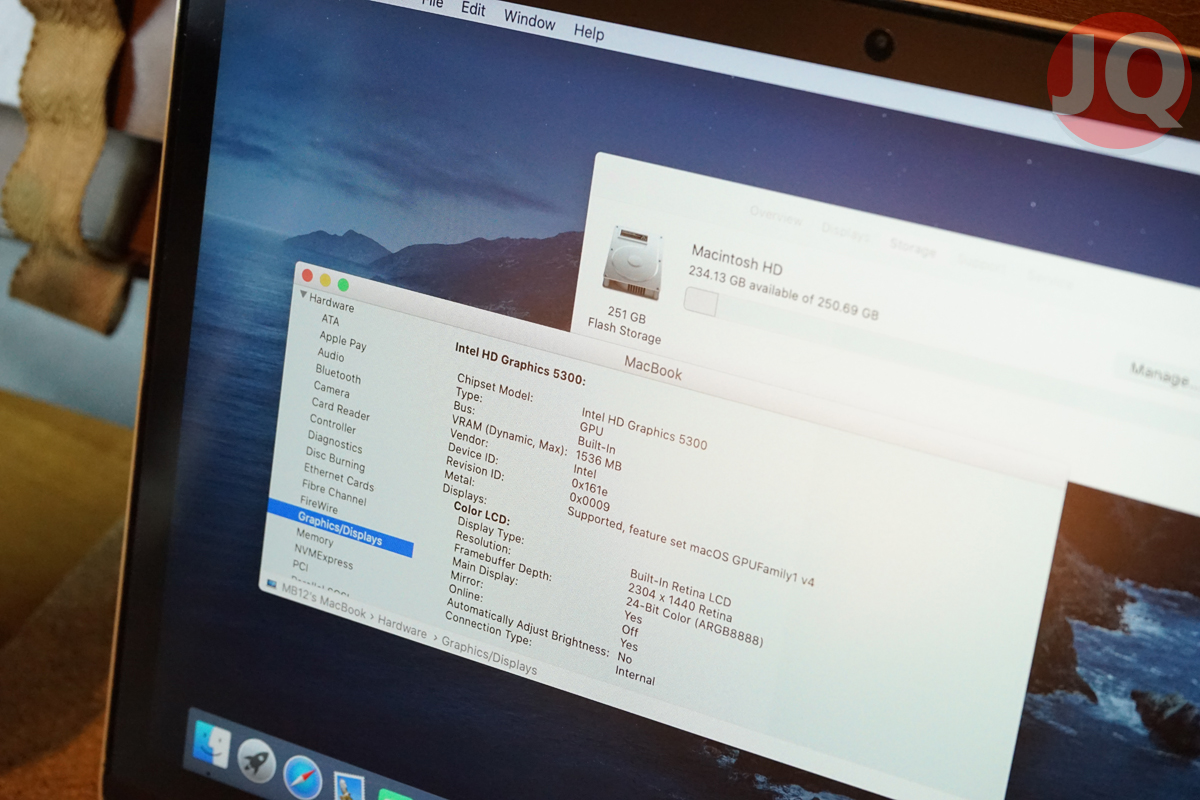The image size is (1200, 800).
Task: Choose Controller in the Hardware list
Action: point(333,424)
